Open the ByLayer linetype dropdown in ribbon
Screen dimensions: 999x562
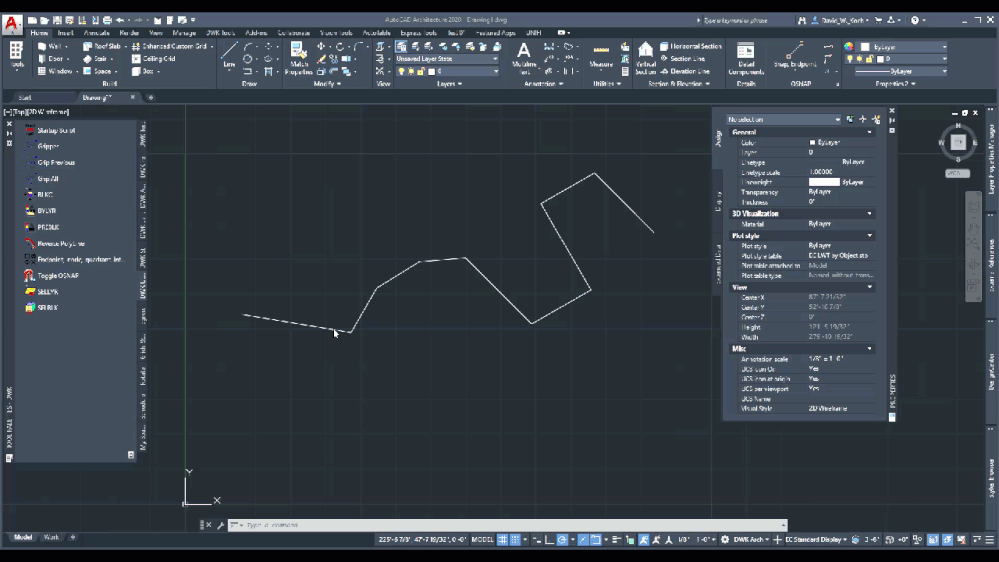[901, 71]
